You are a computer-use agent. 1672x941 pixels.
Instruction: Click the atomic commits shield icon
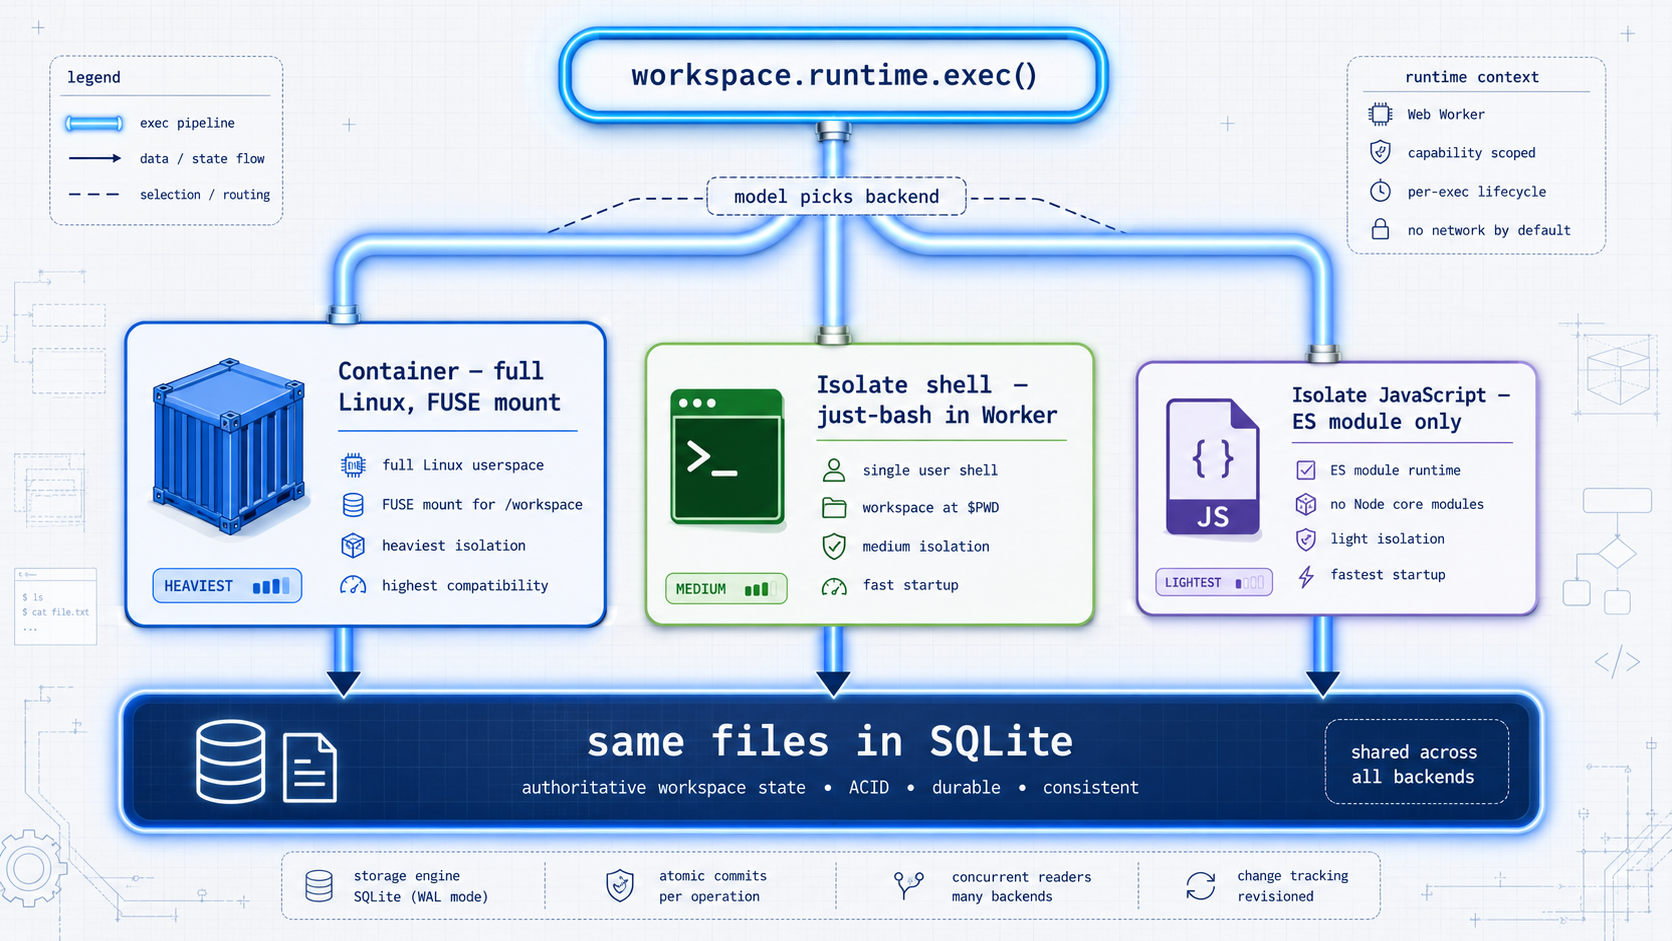click(620, 885)
